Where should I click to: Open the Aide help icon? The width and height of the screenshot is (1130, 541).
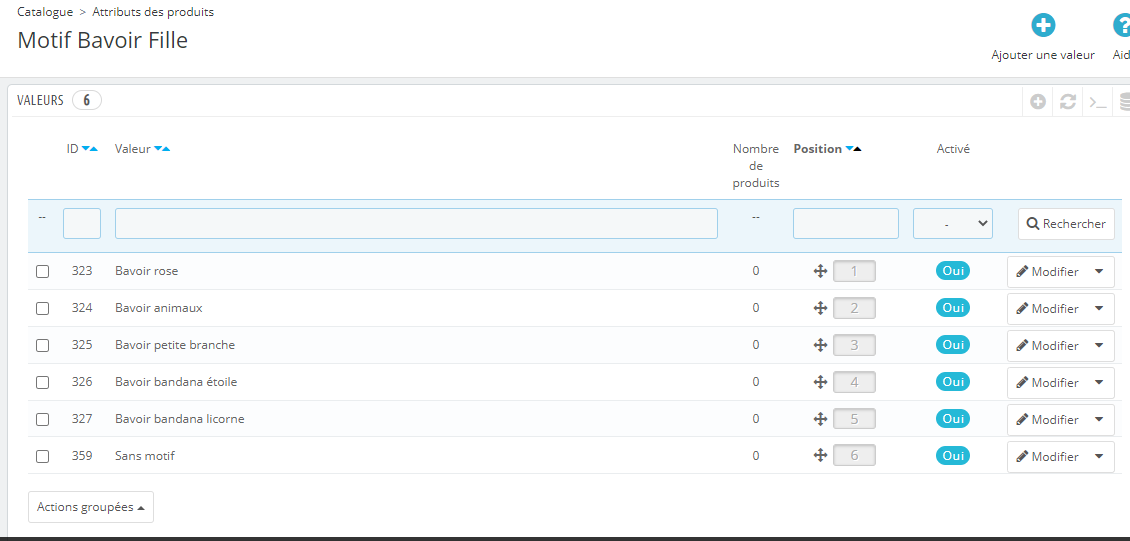click(x=1122, y=26)
